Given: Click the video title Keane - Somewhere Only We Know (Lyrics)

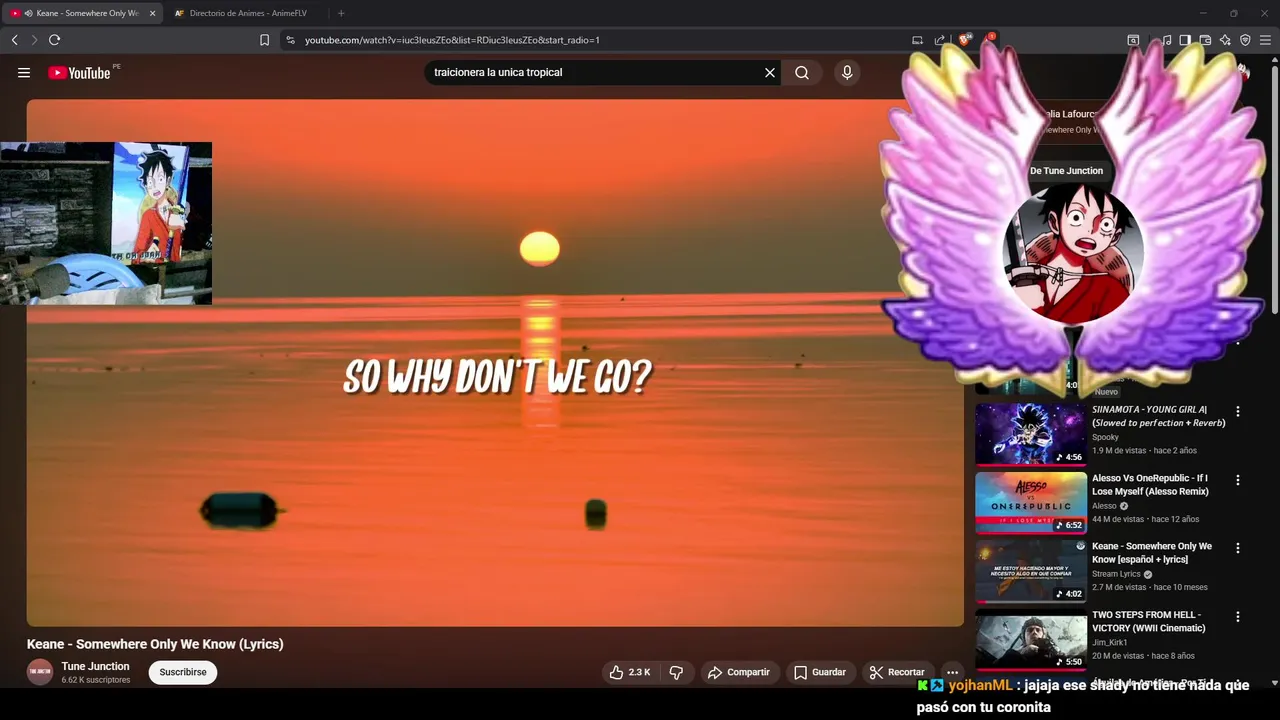Looking at the screenshot, I should 155,644.
